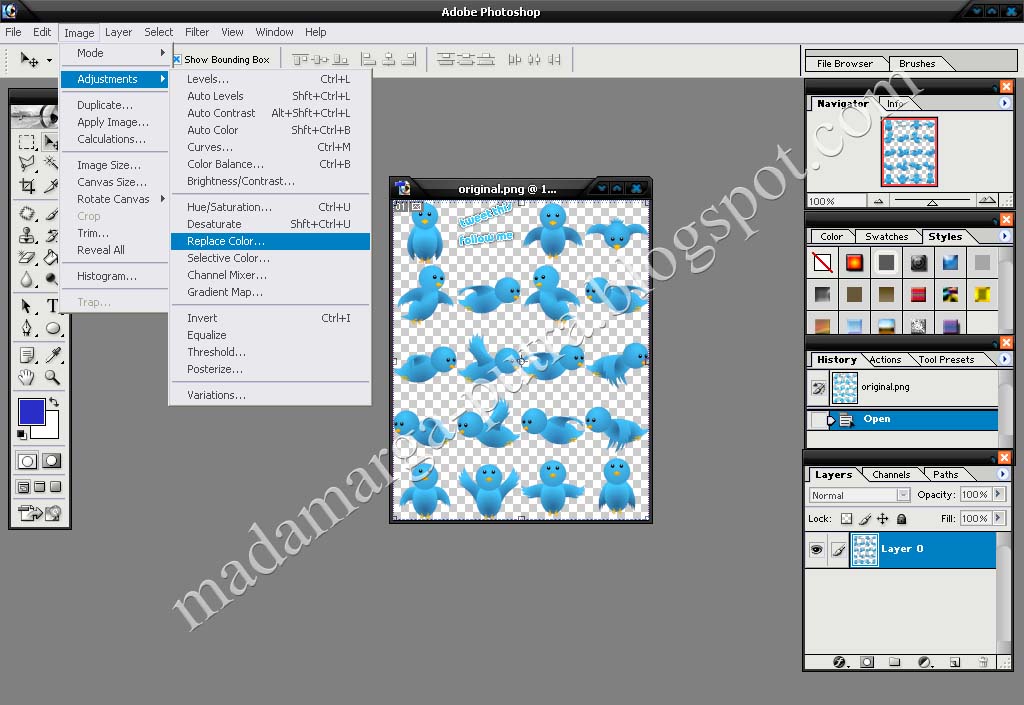This screenshot has height=705, width=1024.
Task: Select the Type tool
Action: pos(51,306)
